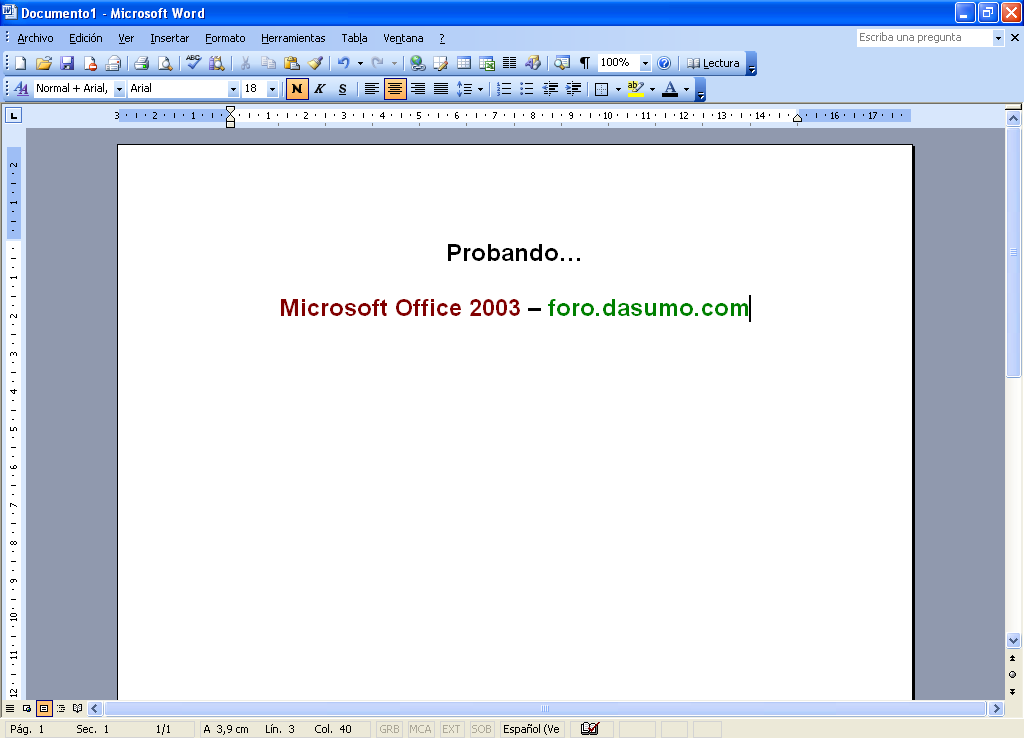Click the Save document icon
Image resolution: width=1024 pixels, height=738 pixels.
click(67, 63)
